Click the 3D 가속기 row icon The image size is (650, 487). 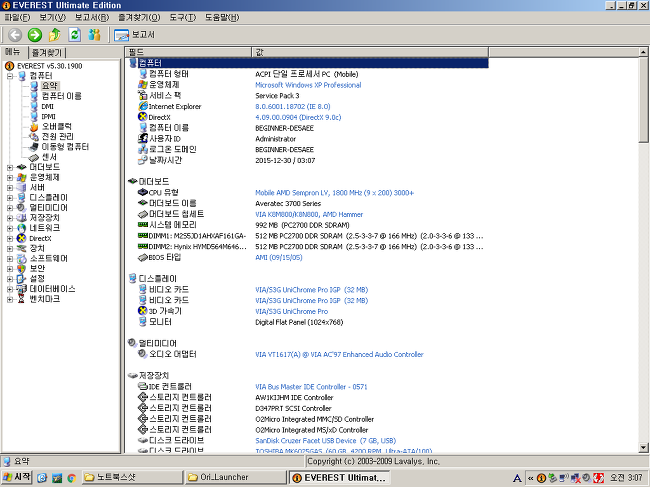coord(143,311)
